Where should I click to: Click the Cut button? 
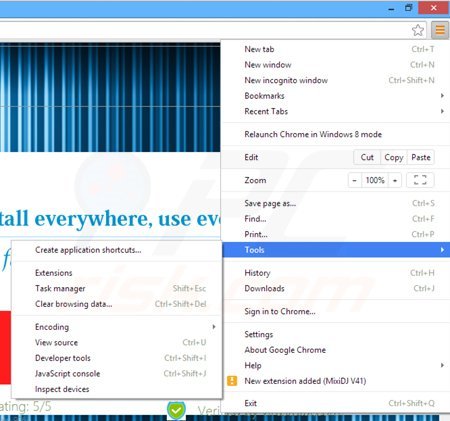pyautogui.click(x=367, y=157)
